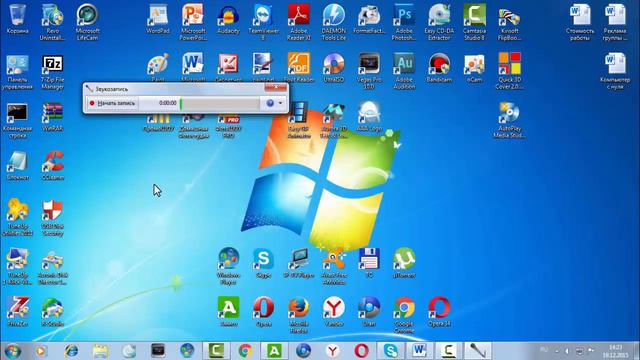Viewport: 640px width, 360px height.
Task: Open the Корзина recycle bin icon
Action: 18,19
